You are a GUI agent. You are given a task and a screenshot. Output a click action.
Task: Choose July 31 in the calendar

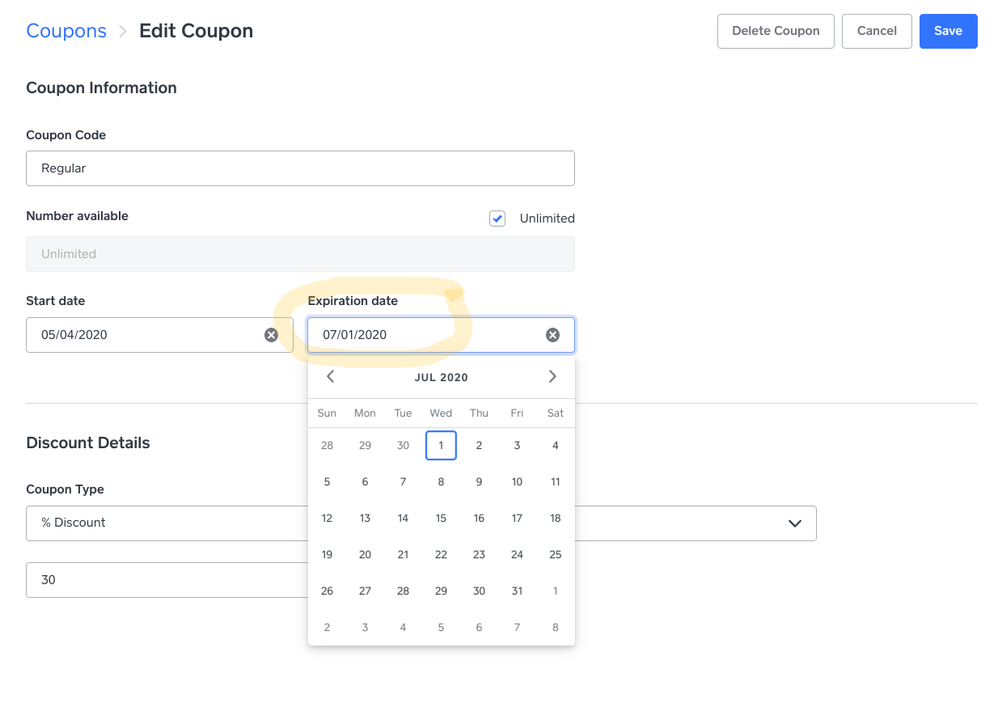[x=517, y=591]
